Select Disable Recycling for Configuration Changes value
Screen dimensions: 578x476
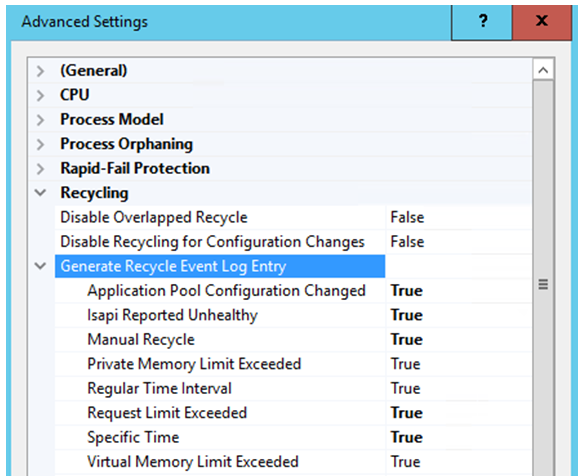pyautogui.click(x=459, y=242)
